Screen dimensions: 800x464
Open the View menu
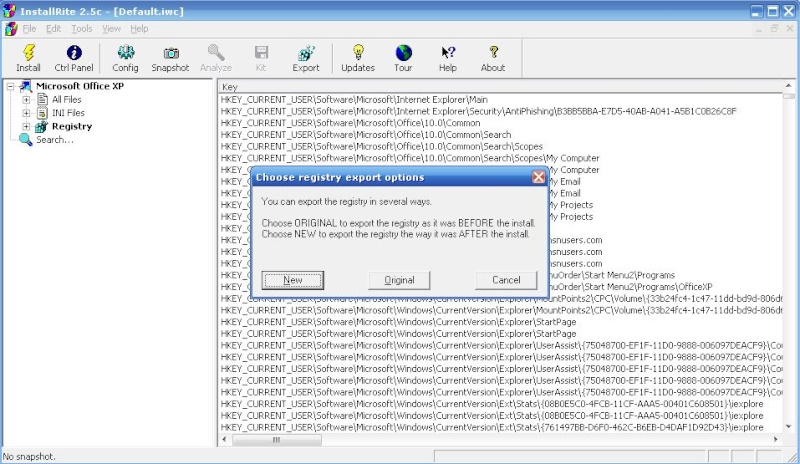(x=111, y=29)
